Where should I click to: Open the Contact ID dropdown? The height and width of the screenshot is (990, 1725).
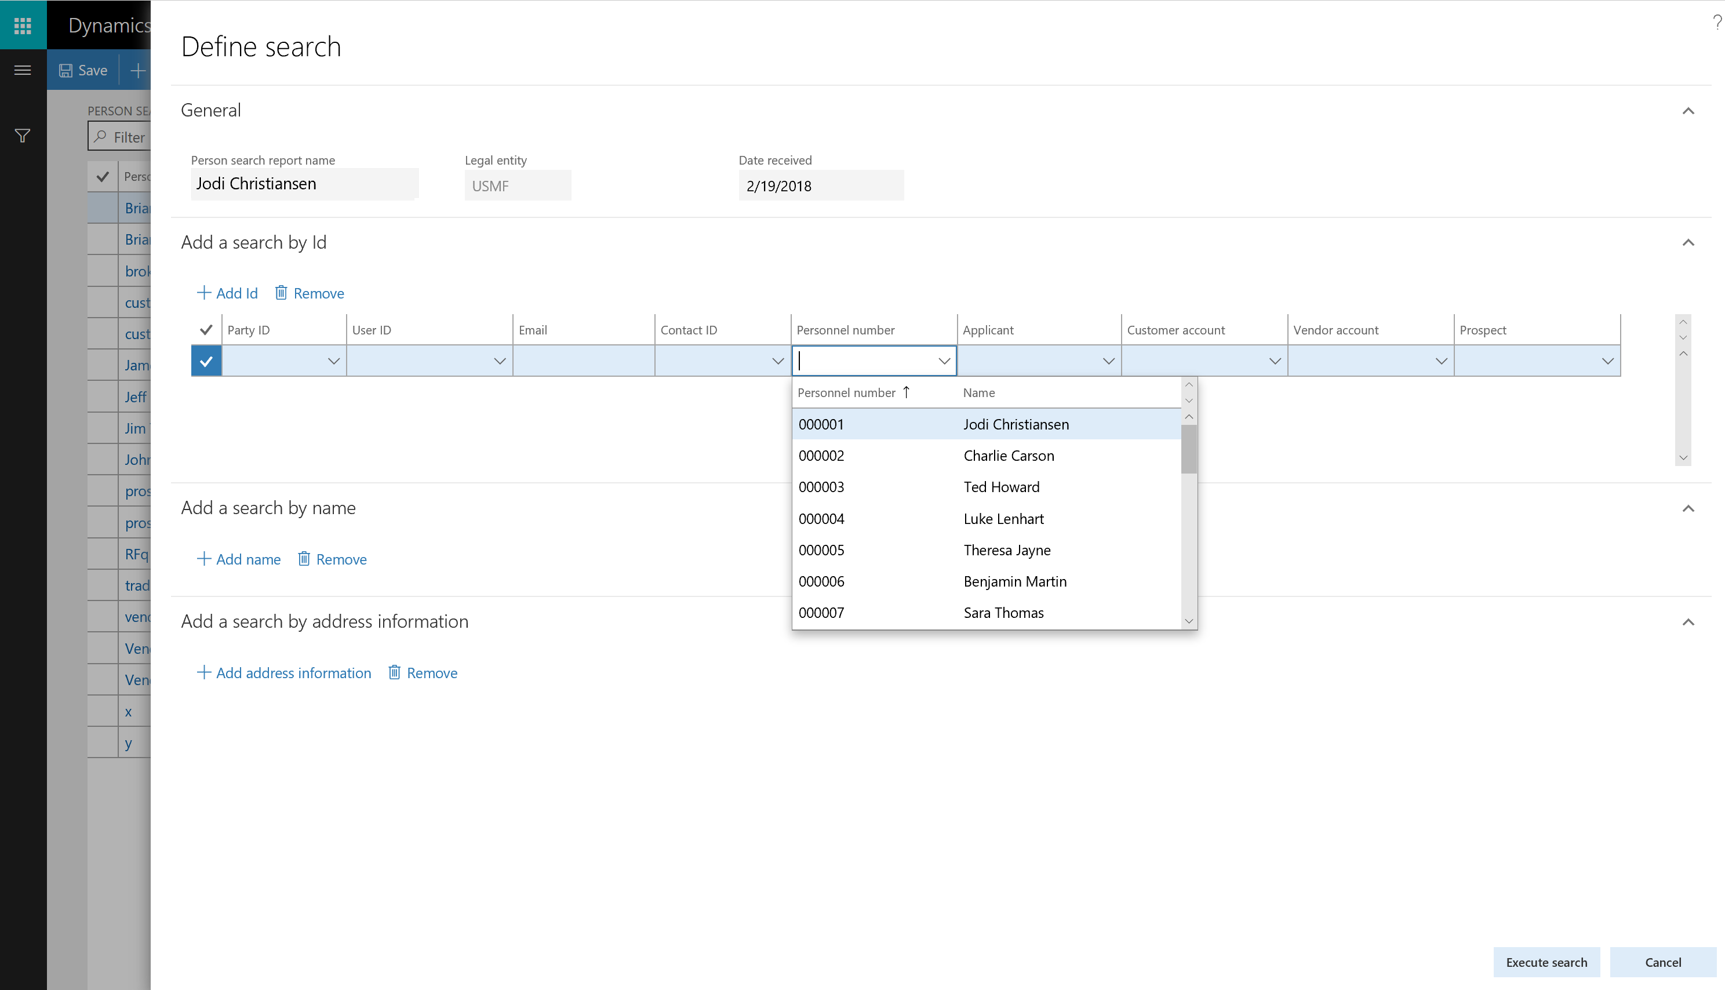coord(777,361)
